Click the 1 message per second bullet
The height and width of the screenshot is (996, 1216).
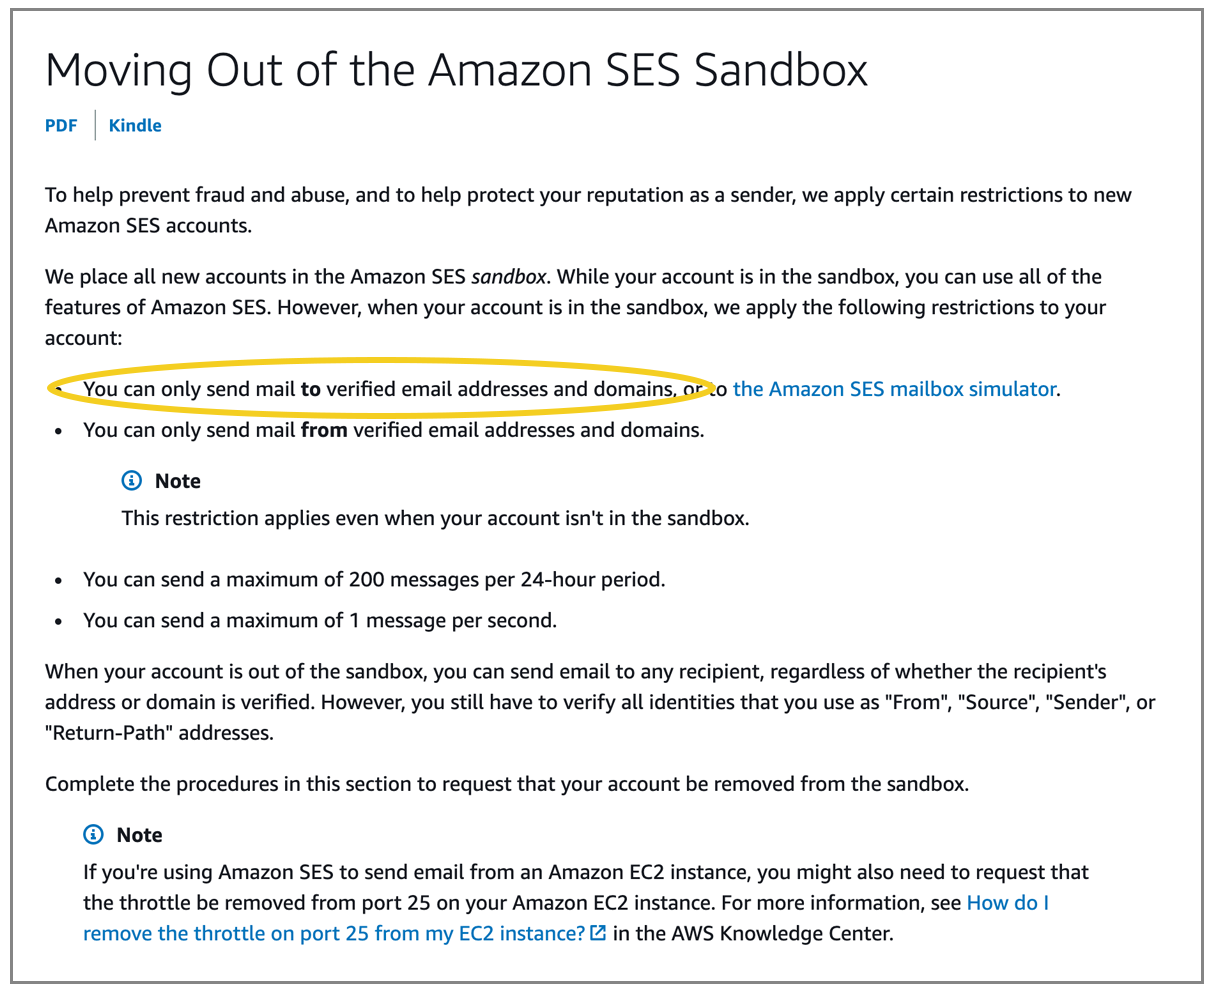320,620
